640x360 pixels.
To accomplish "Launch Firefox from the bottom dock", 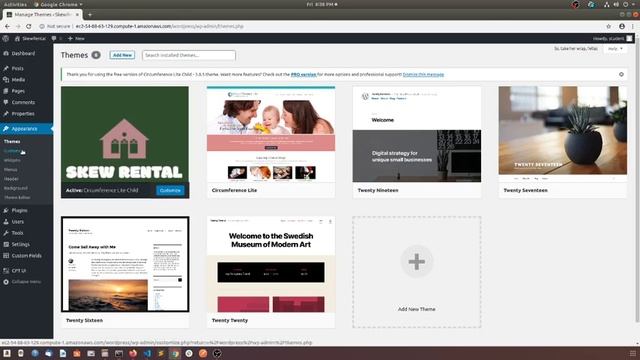I will coord(133,353).
